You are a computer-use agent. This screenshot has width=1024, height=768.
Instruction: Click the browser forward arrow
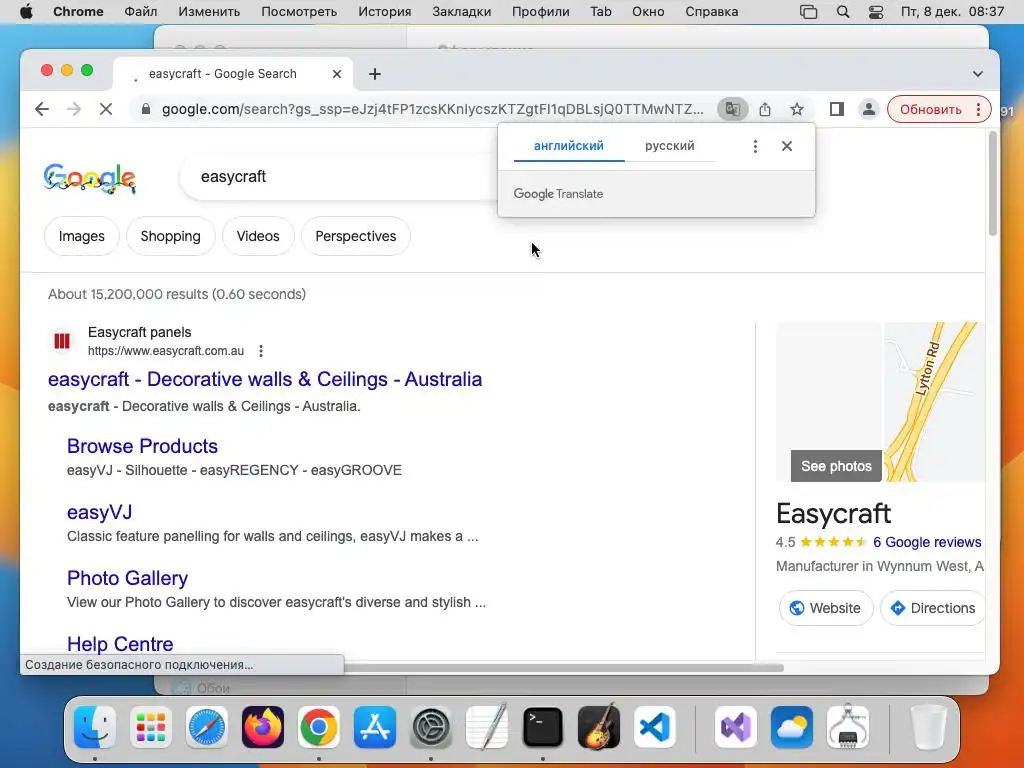tap(74, 109)
